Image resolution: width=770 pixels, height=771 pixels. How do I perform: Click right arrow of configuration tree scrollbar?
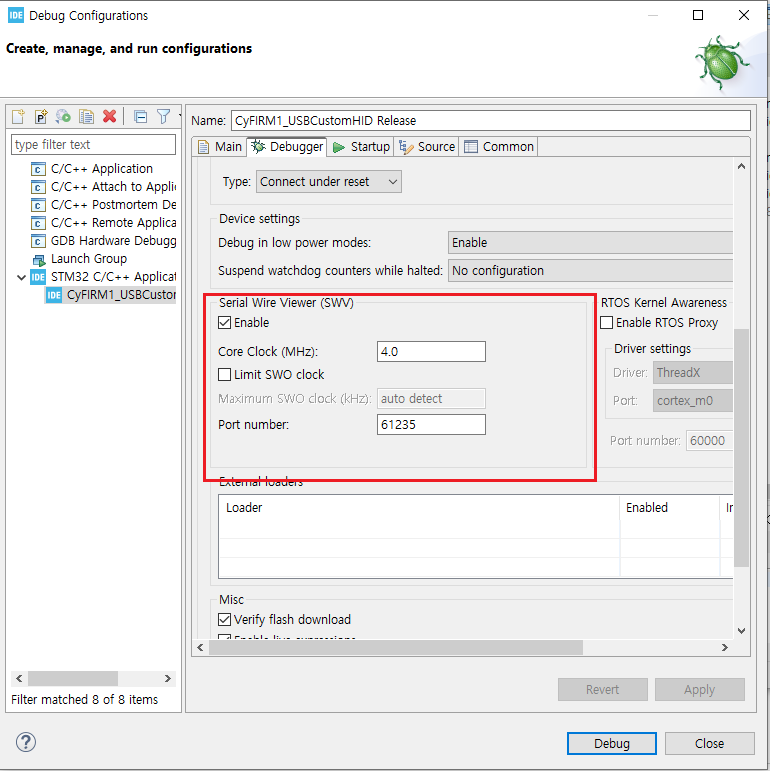(168, 679)
